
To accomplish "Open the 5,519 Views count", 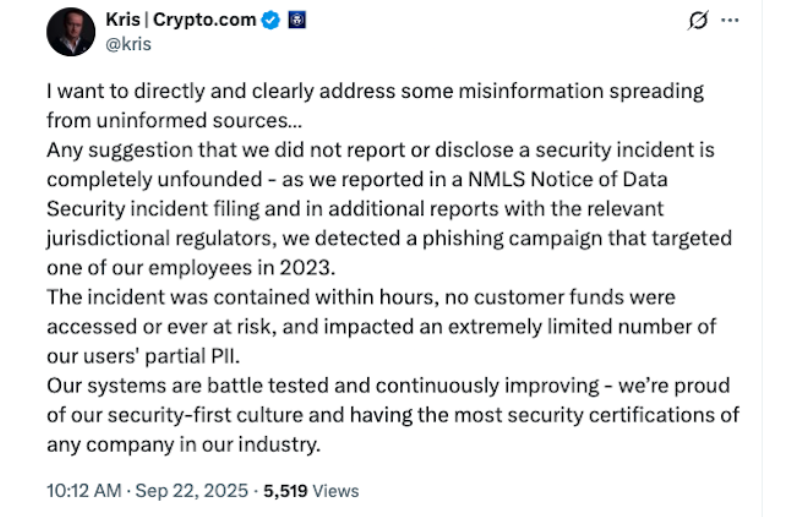I will (x=284, y=491).
